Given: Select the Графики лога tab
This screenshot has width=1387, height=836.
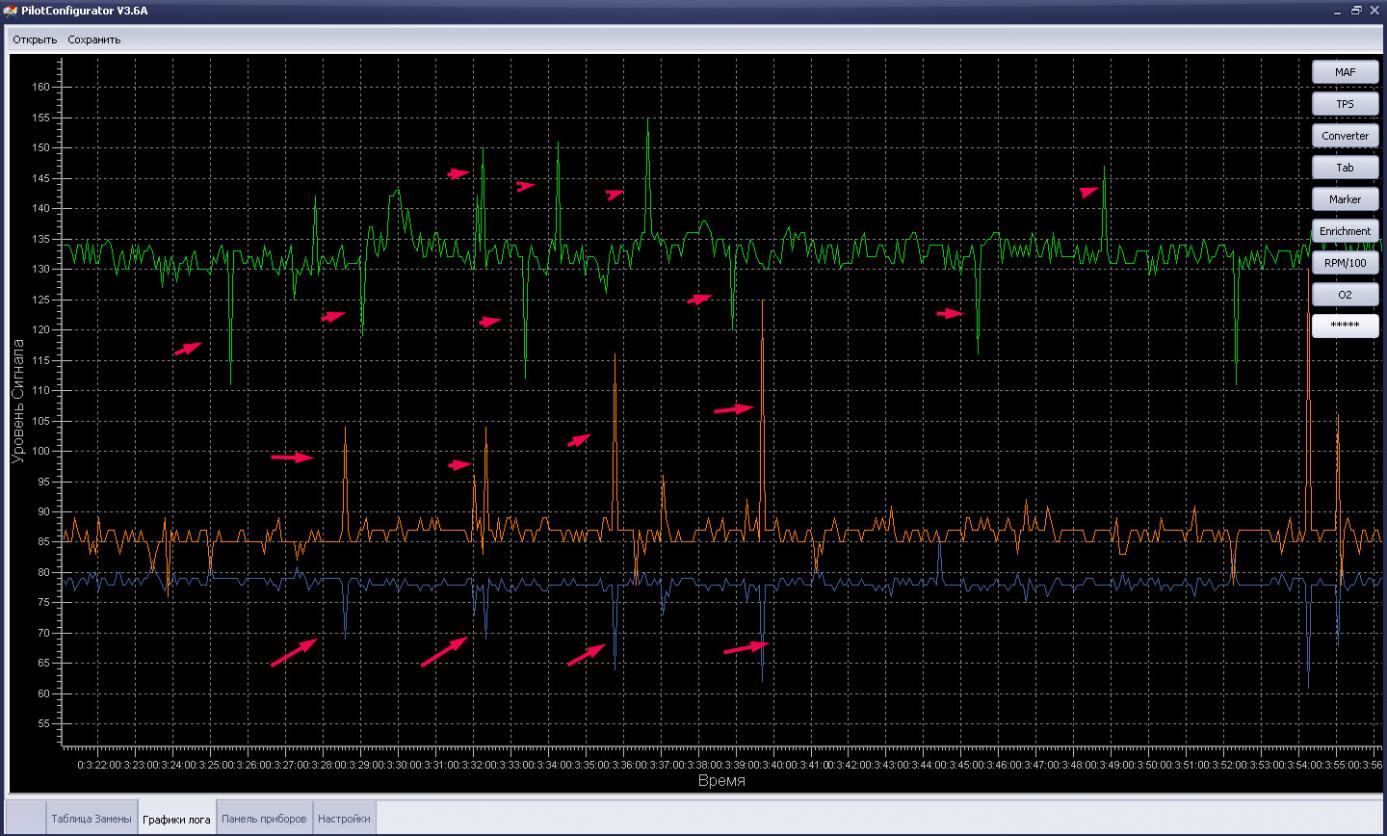Looking at the screenshot, I should tap(176, 819).
